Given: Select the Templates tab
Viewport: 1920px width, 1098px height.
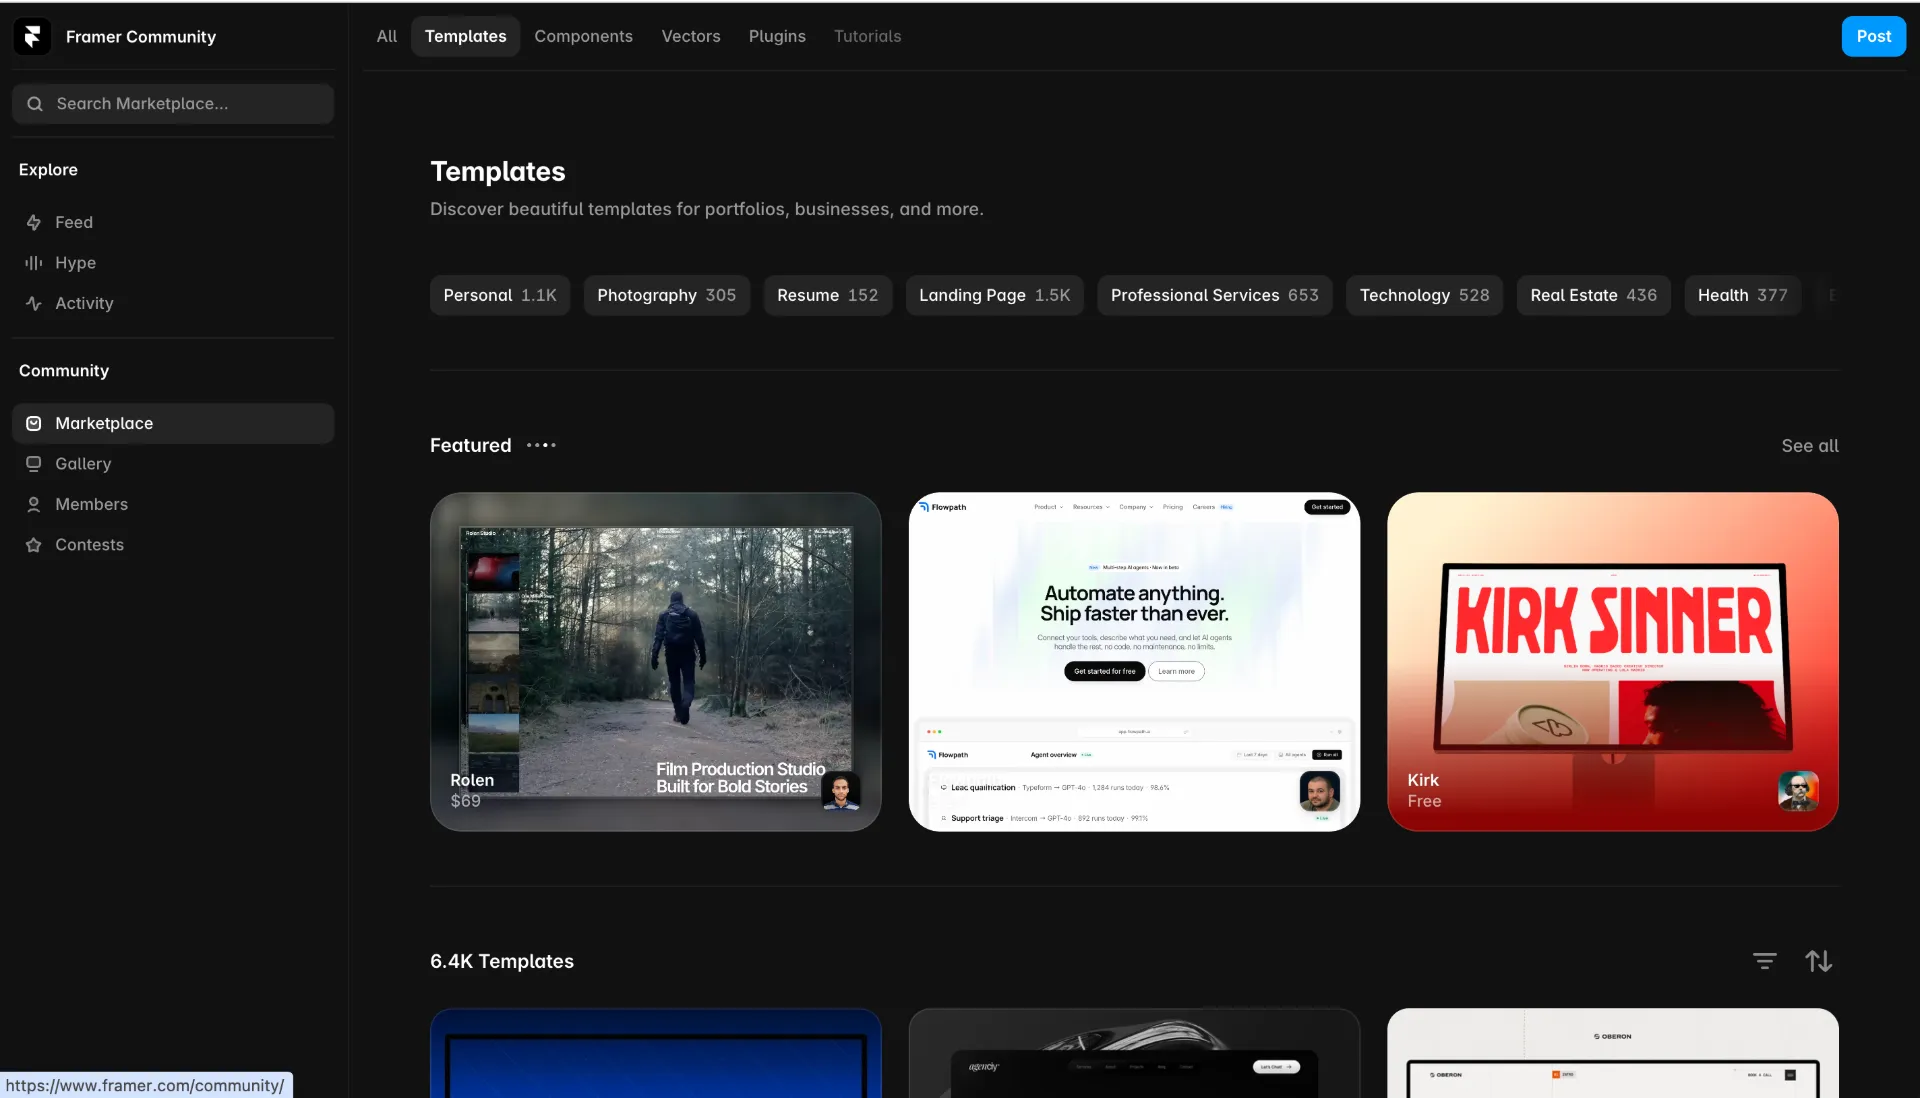Looking at the screenshot, I should (x=466, y=36).
